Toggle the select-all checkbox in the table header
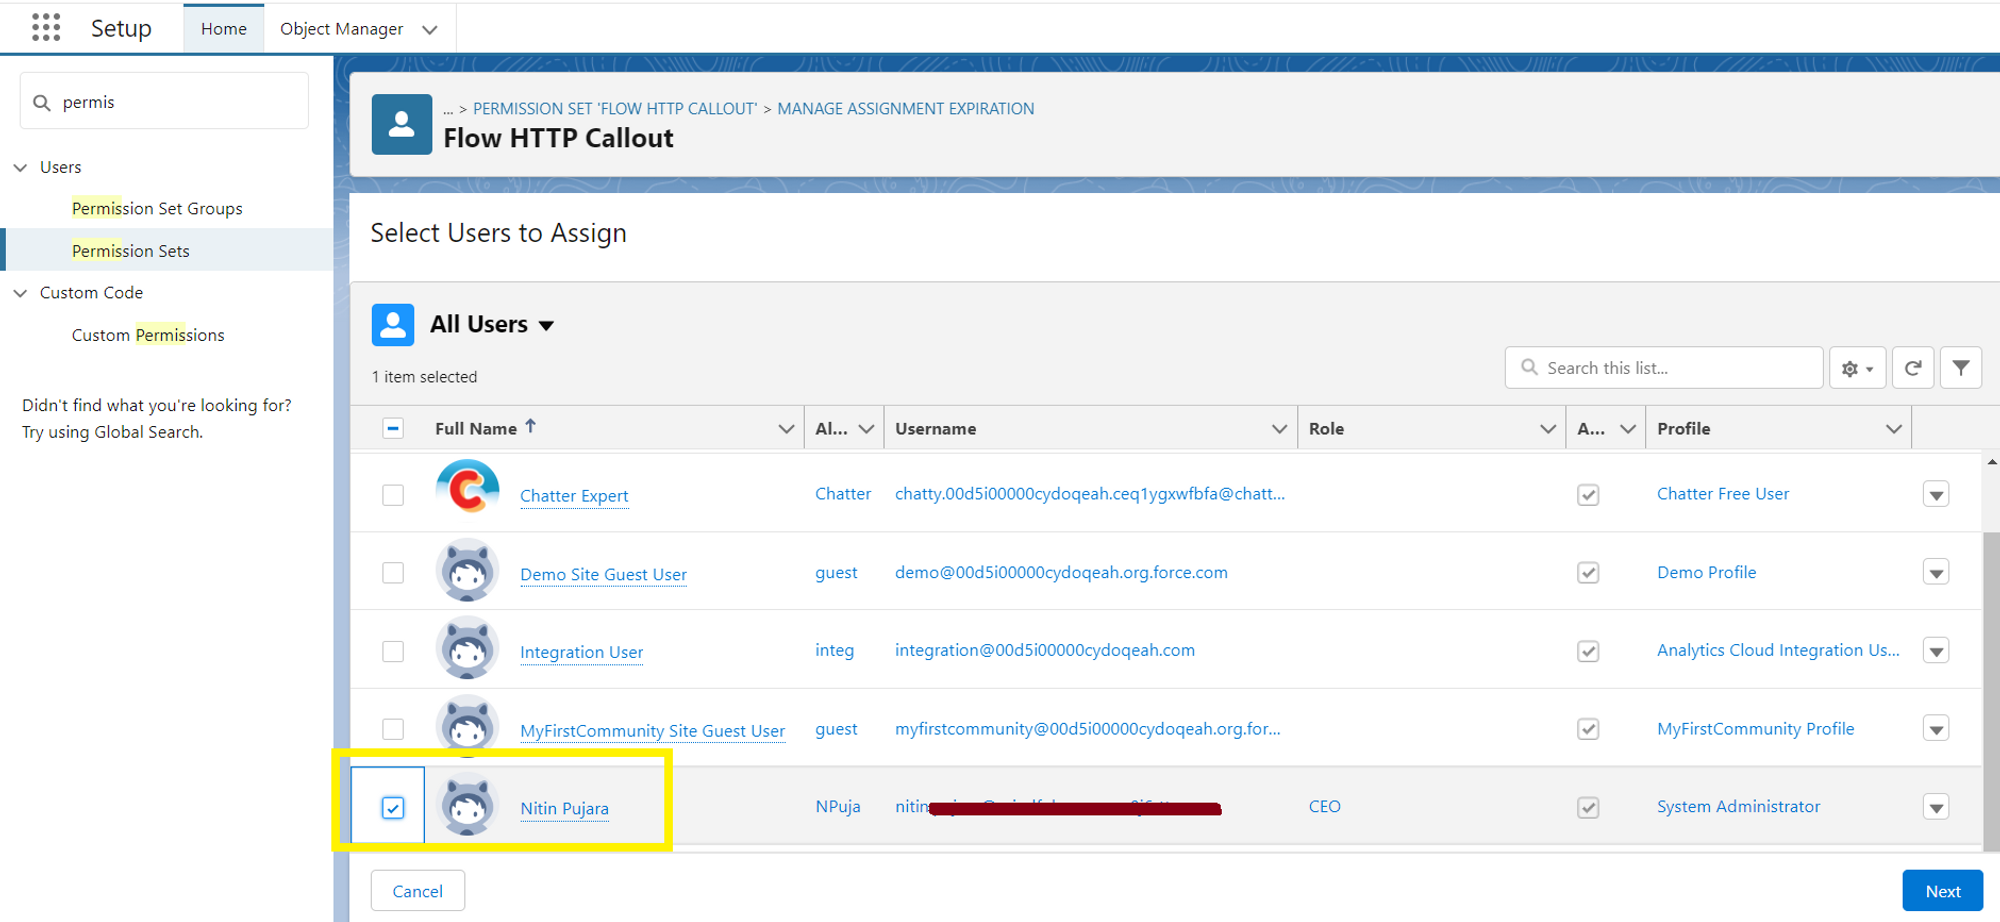Image resolution: width=2000 pixels, height=922 pixels. click(393, 427)
